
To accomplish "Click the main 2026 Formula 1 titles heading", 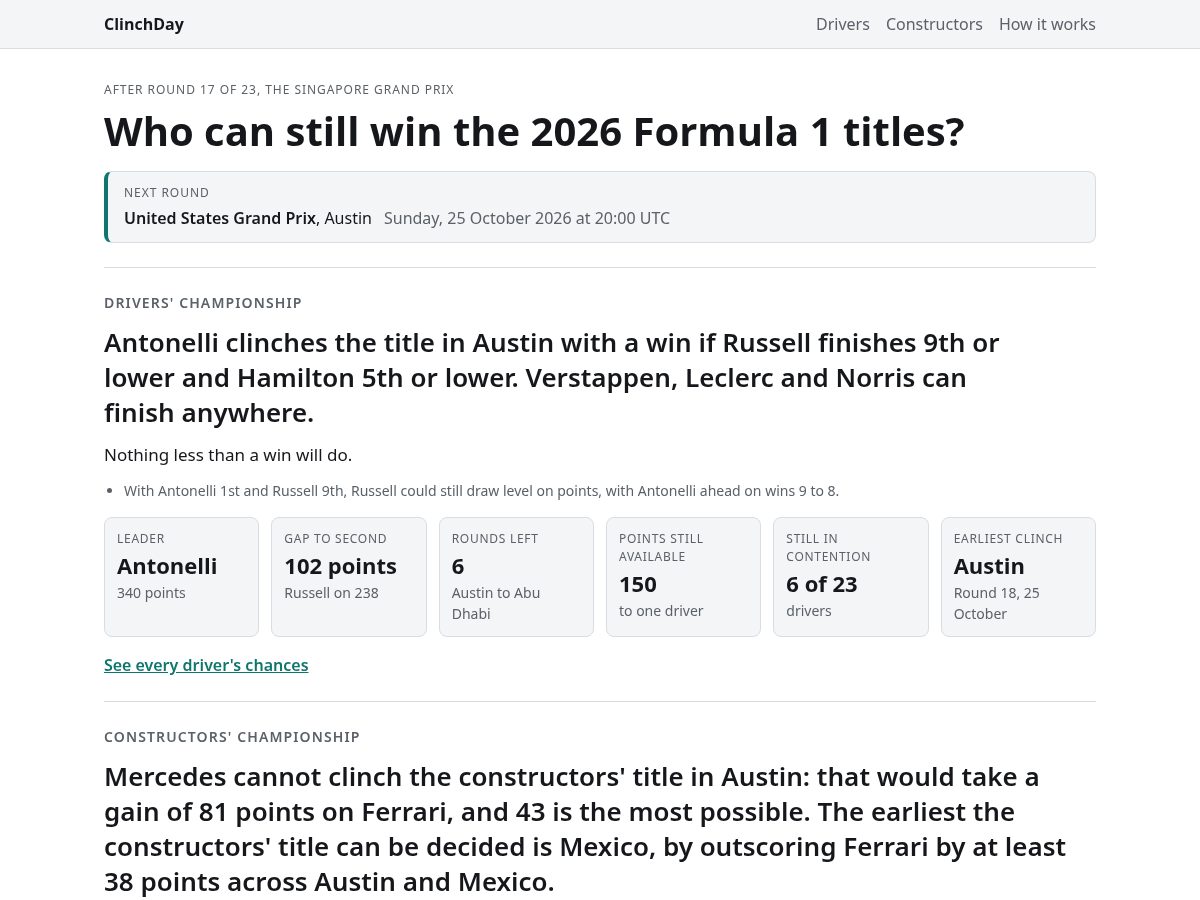I will coord(534,132).
